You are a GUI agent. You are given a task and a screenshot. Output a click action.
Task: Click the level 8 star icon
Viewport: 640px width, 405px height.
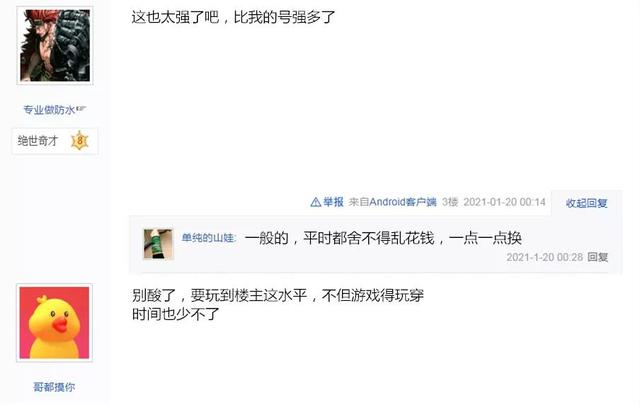pos(80,141)
